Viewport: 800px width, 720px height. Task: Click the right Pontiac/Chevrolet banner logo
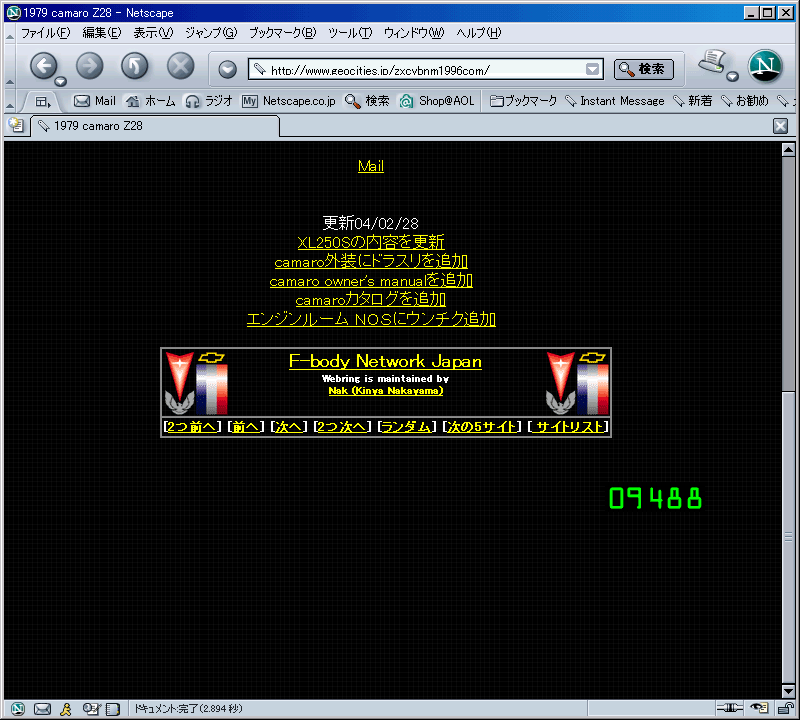coord(578,383)
